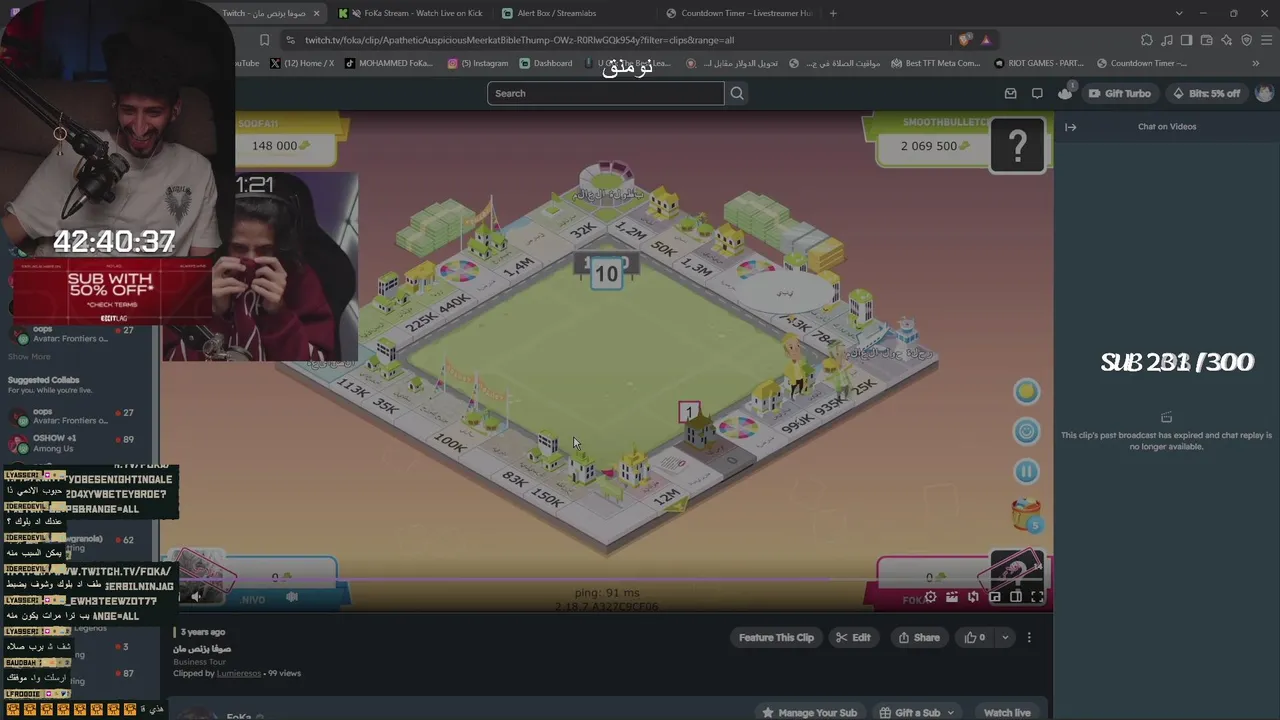The height and width of the screenshot is (720, 1280).
Task: Open the Twitch inbox mail icon
Action: [x=1010, y=93]
